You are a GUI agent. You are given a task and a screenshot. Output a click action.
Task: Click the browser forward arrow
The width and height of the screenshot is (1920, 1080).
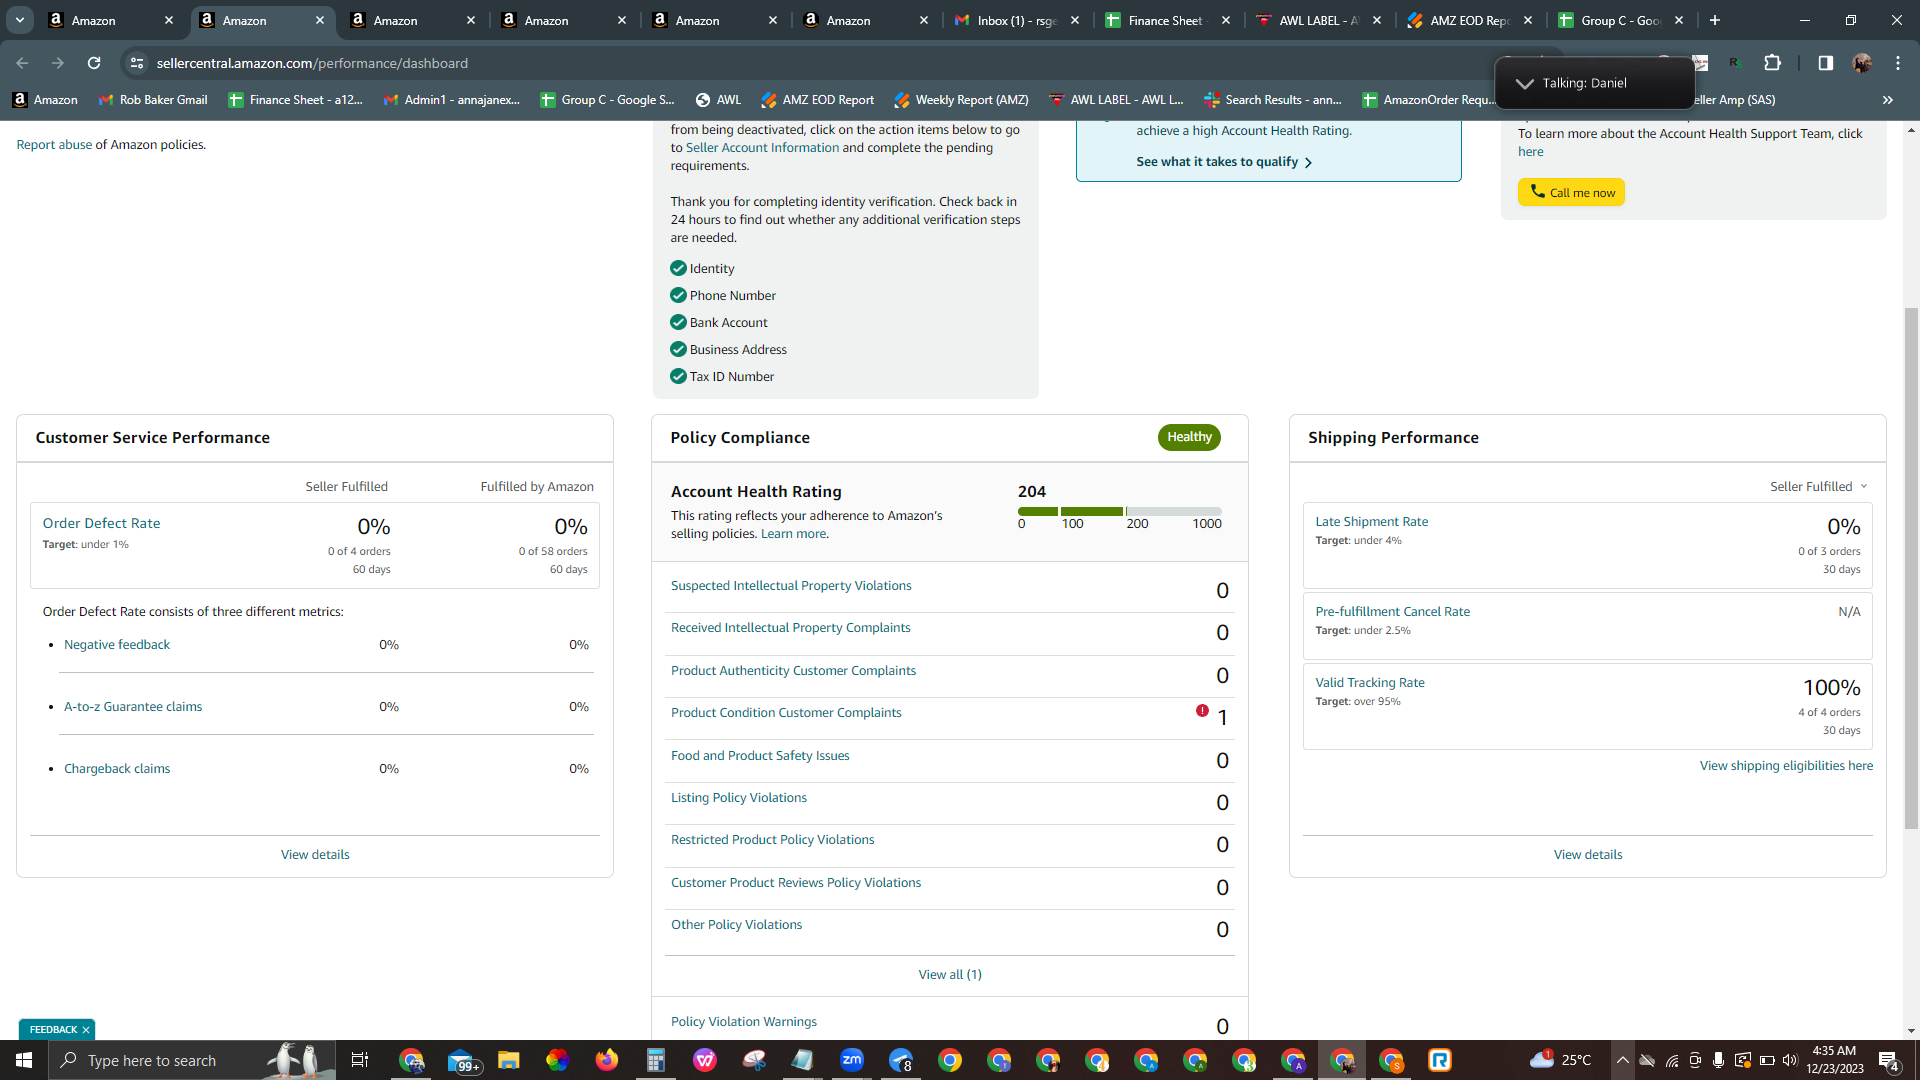pos(58,63)
